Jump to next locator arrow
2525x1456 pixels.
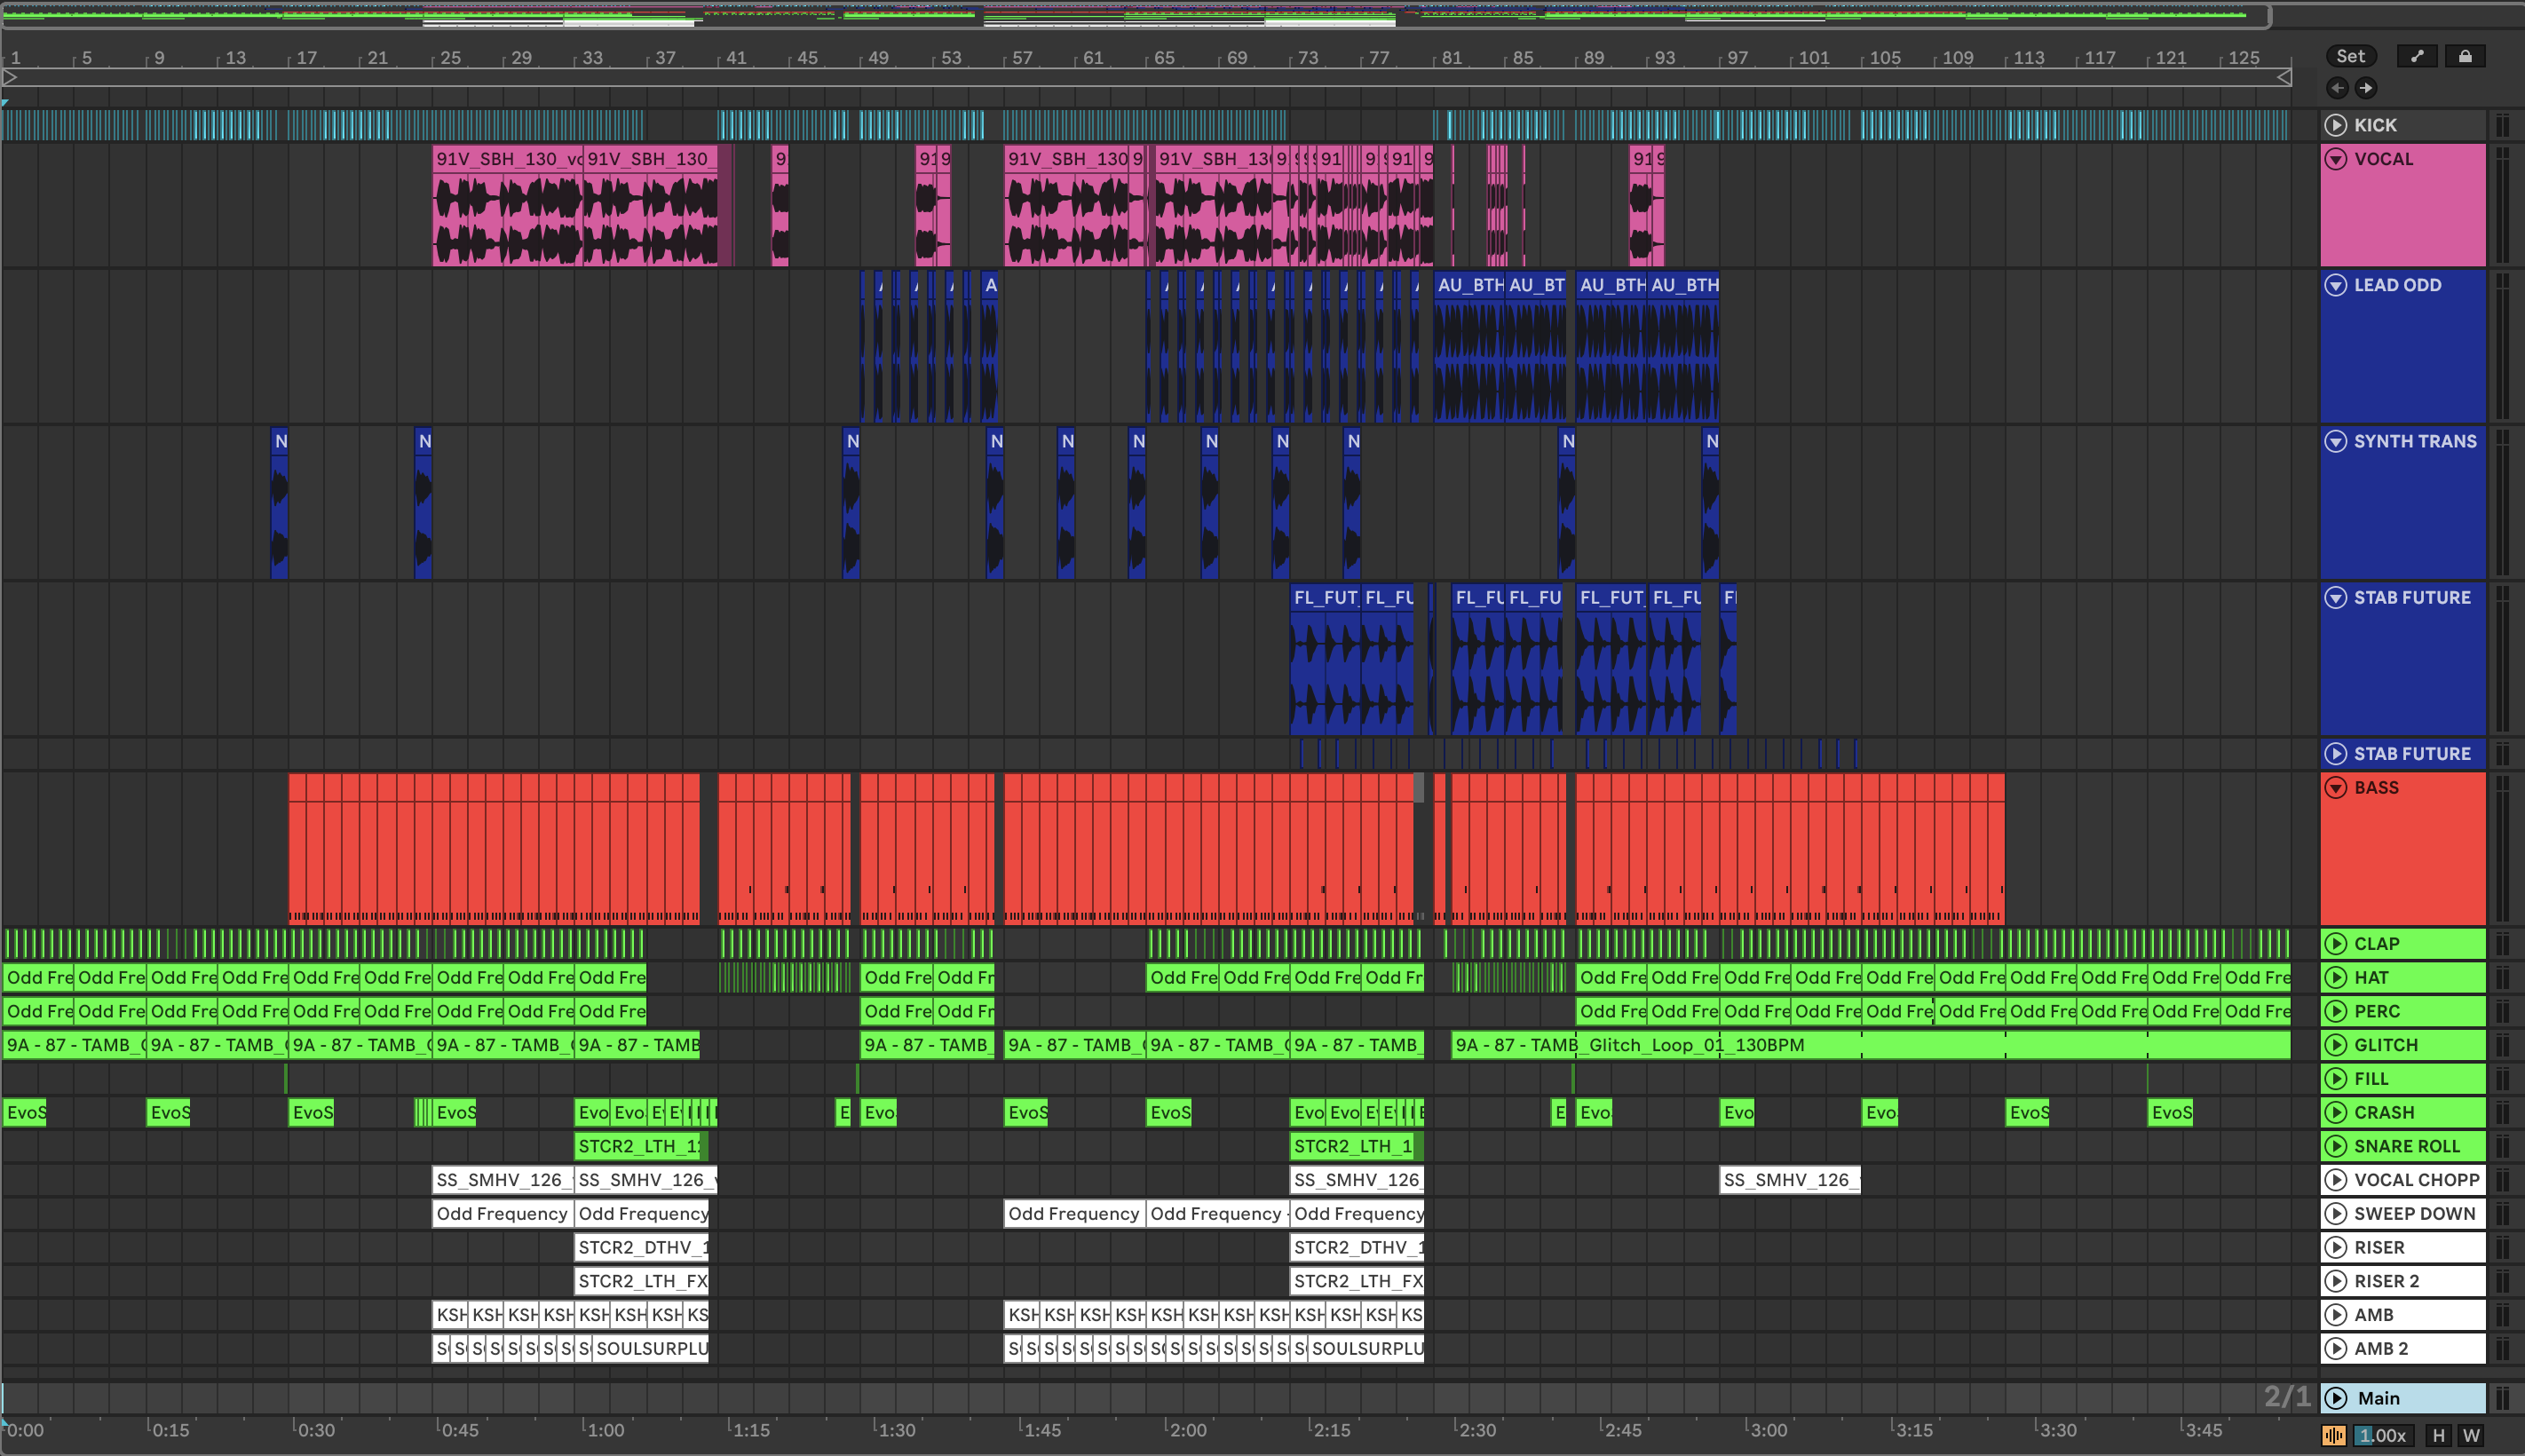tap(2366, 88)
